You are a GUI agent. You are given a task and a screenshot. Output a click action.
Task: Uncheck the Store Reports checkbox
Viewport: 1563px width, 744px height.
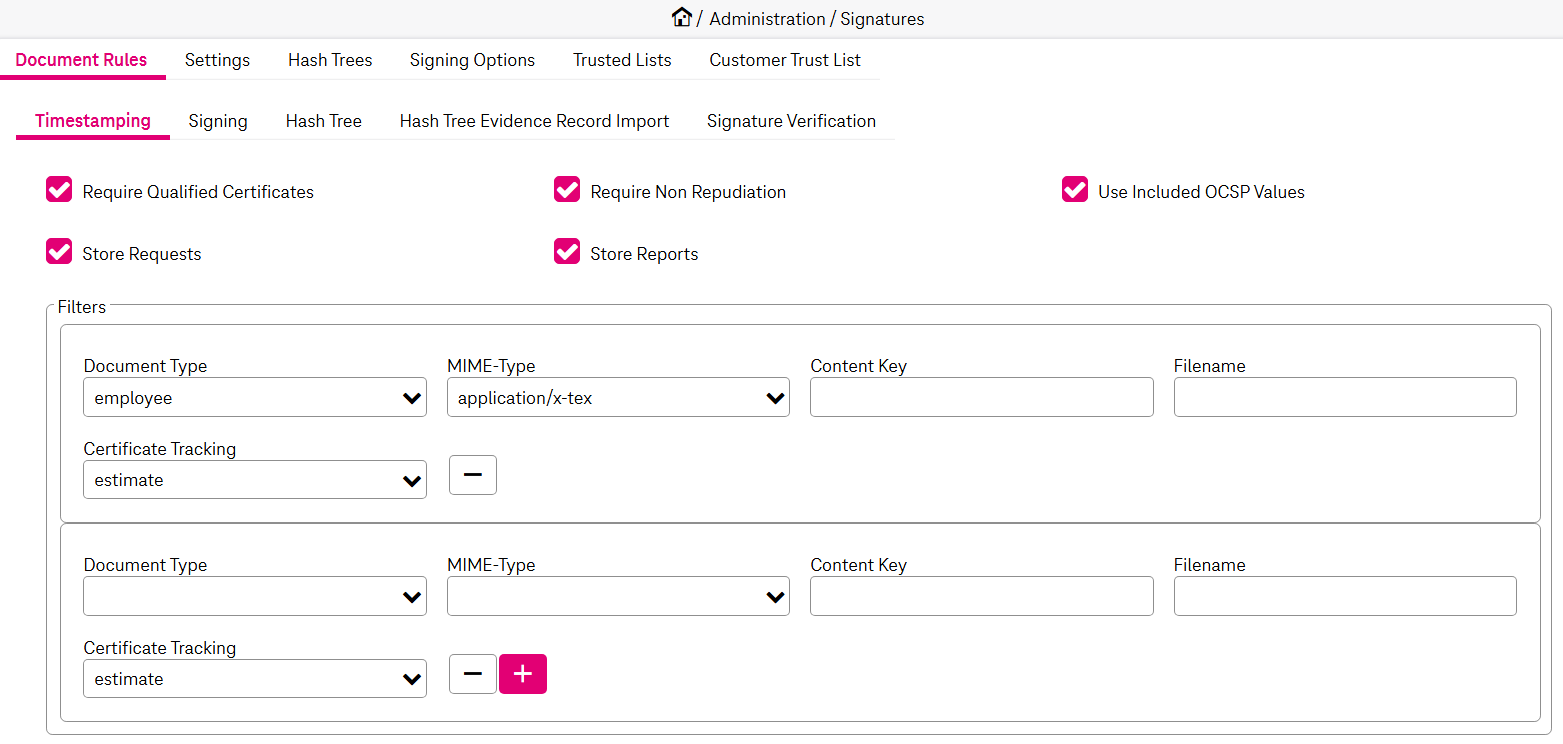point(567,252)
